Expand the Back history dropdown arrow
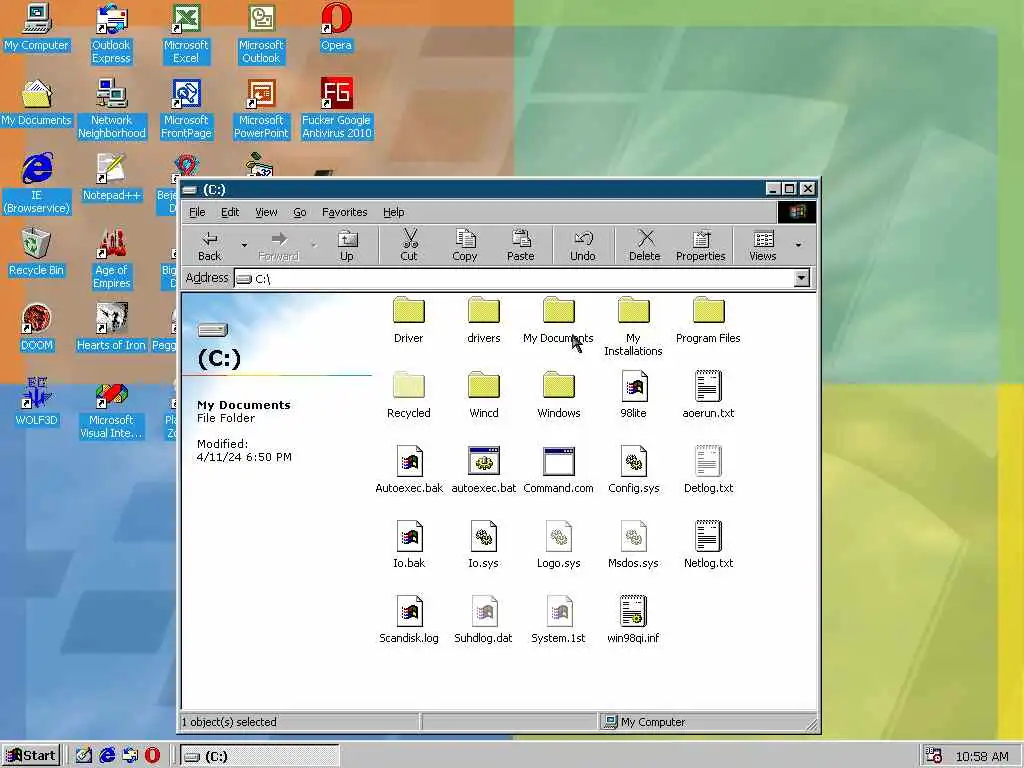Viewport: 1024px width, 768px height. coord(244,245)
